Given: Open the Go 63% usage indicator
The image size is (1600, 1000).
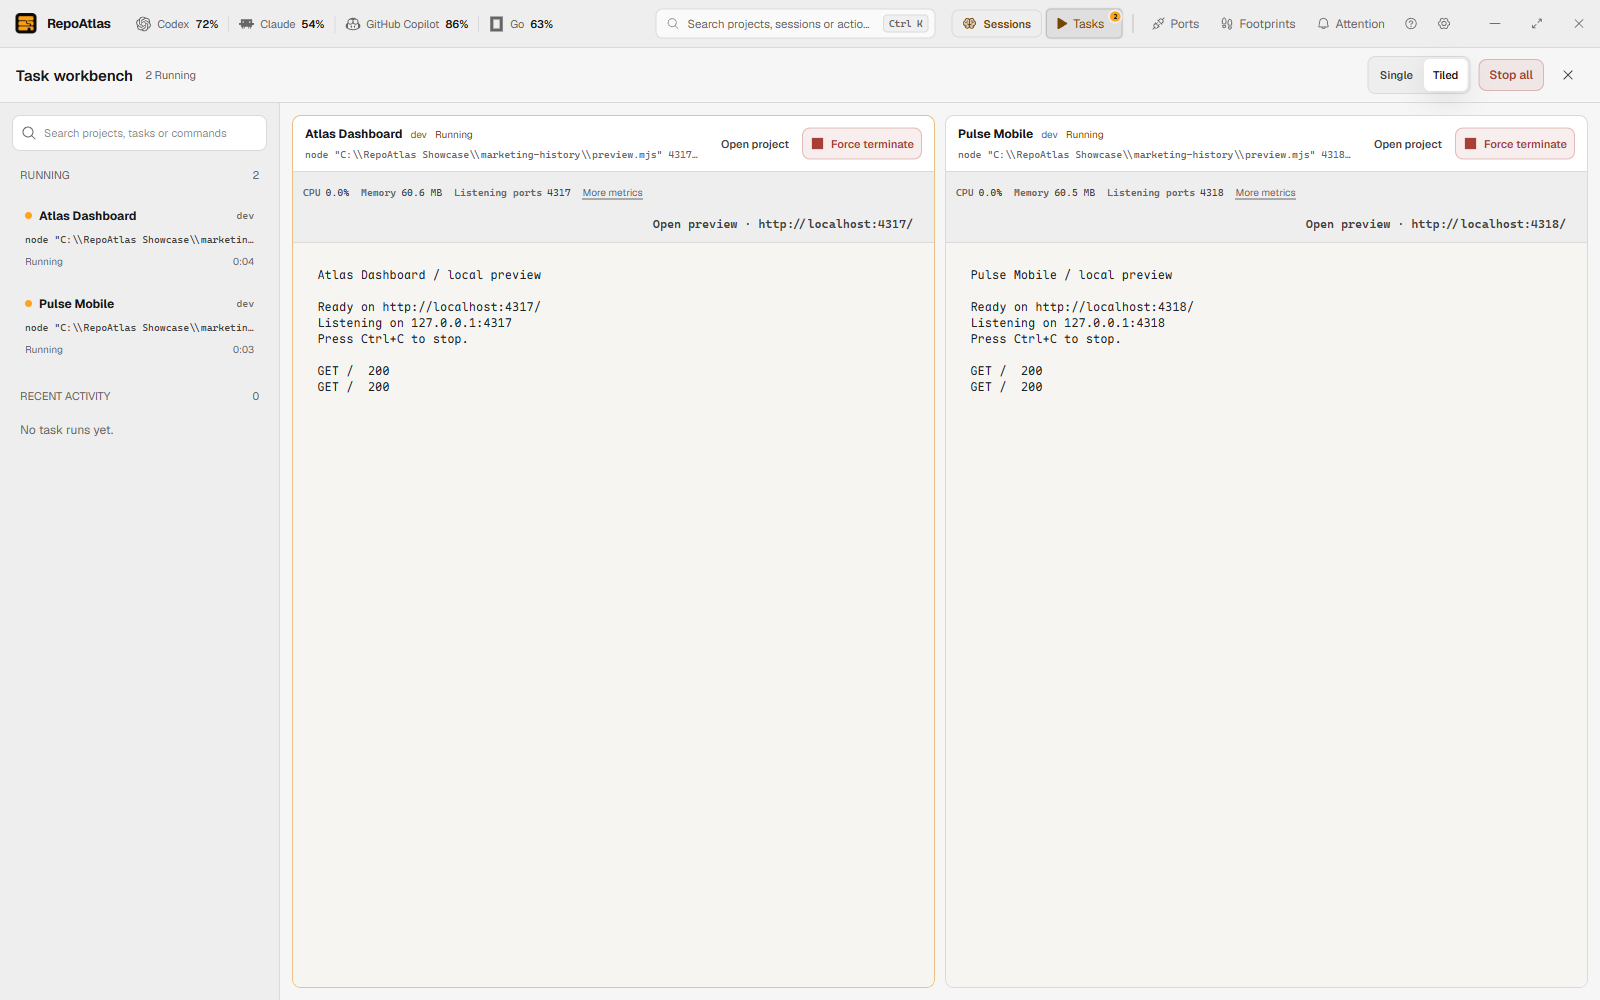Looking at the screenshot, I should click(521, 24).
